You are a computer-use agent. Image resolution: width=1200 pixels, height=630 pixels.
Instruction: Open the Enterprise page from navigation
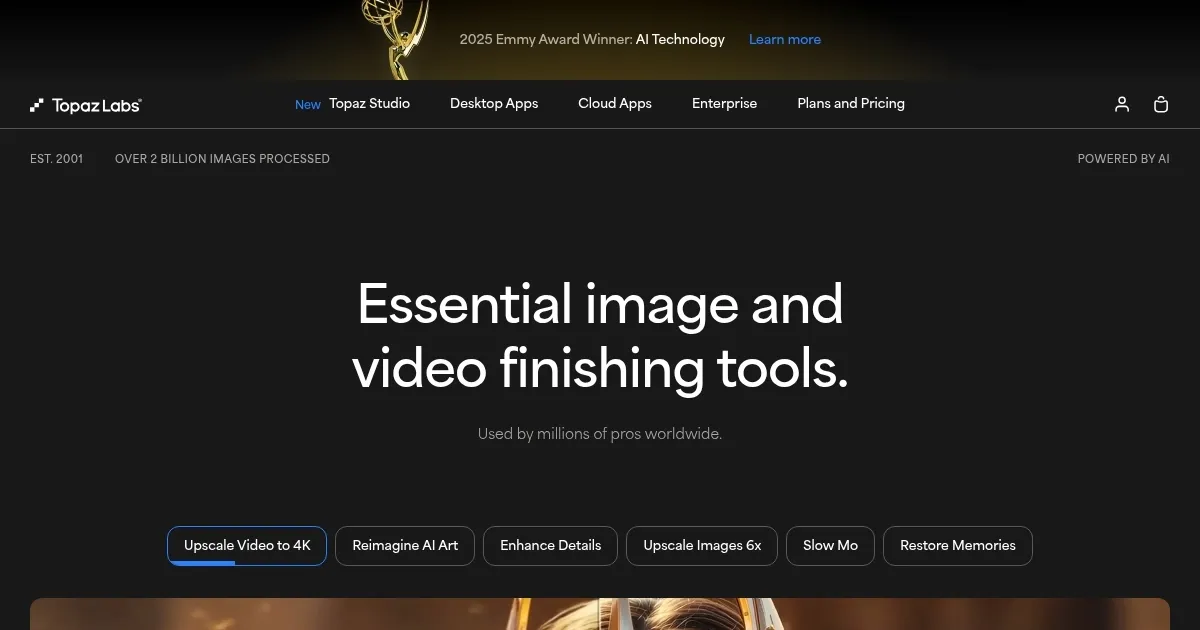(x=724, y=103)
